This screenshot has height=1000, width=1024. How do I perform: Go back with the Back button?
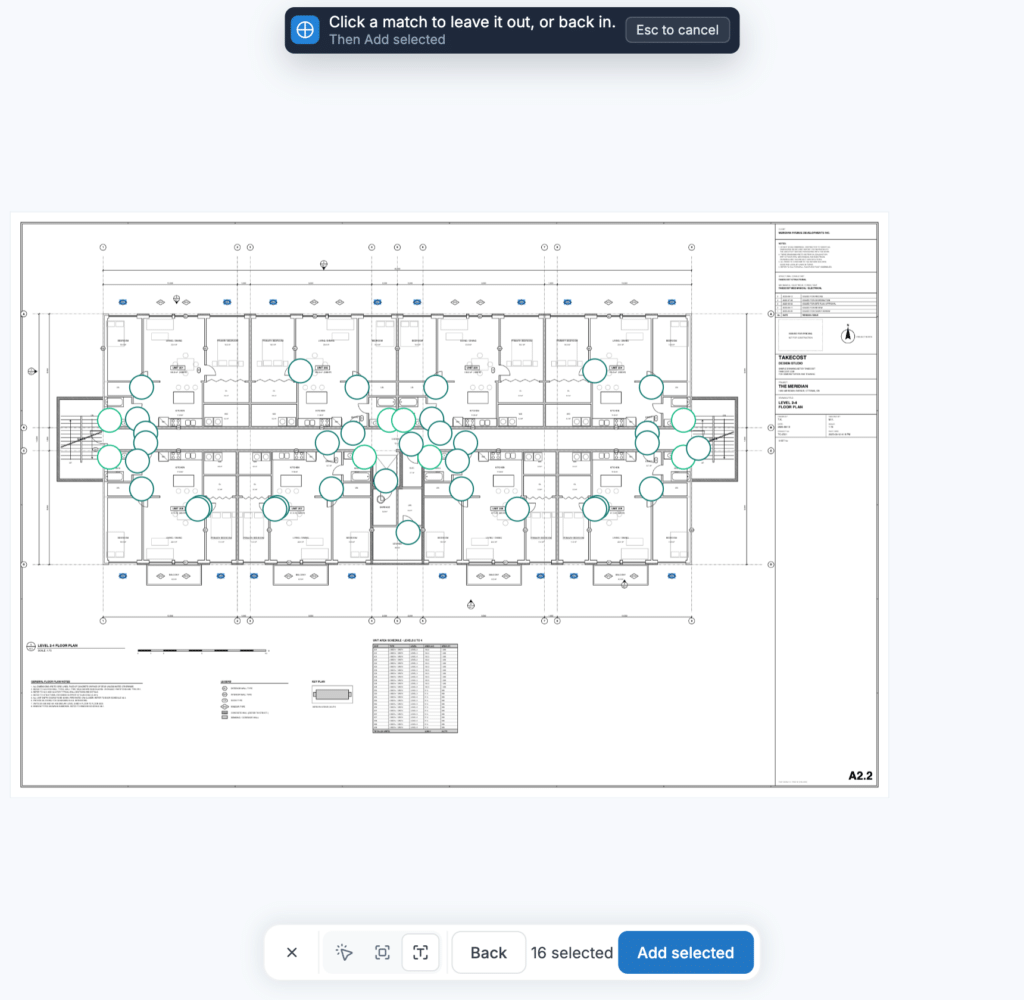tap(488, 952)
